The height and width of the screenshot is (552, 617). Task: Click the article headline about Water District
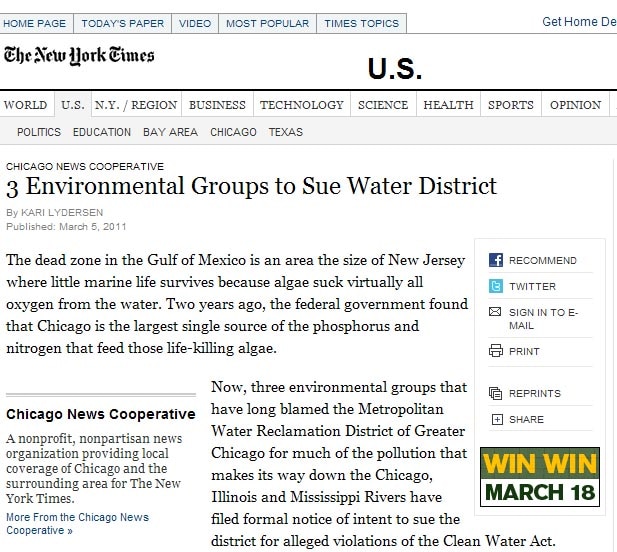point(251,186)
